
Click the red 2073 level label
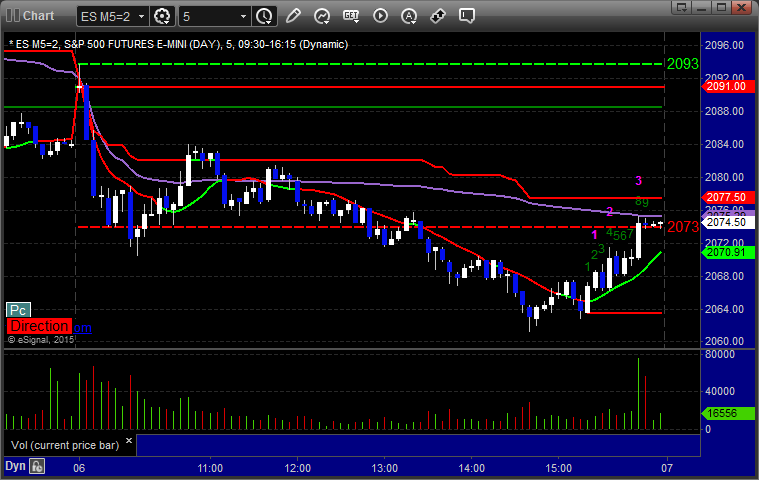(683, 226)
